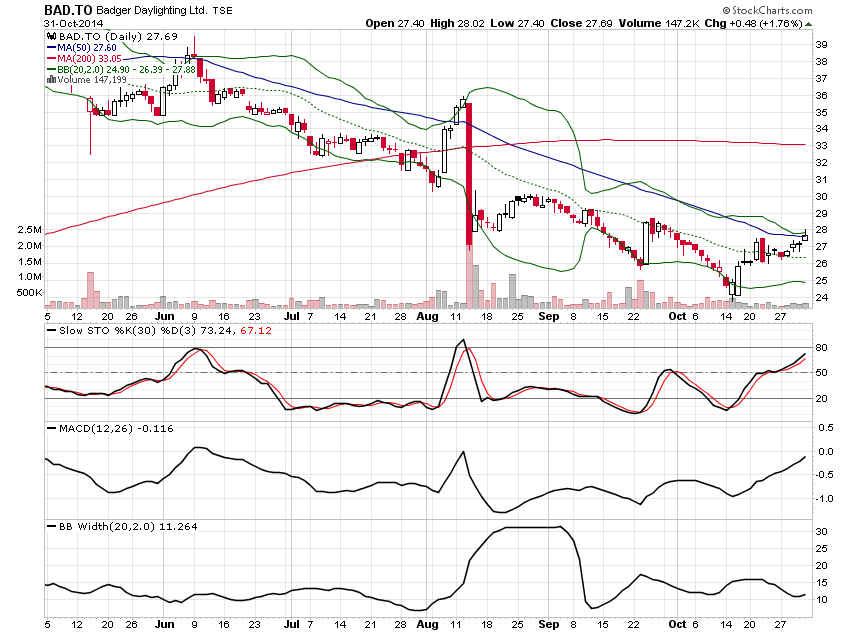Click the Low 27.40 value
The image size is (850, 633).
point(517,23)
